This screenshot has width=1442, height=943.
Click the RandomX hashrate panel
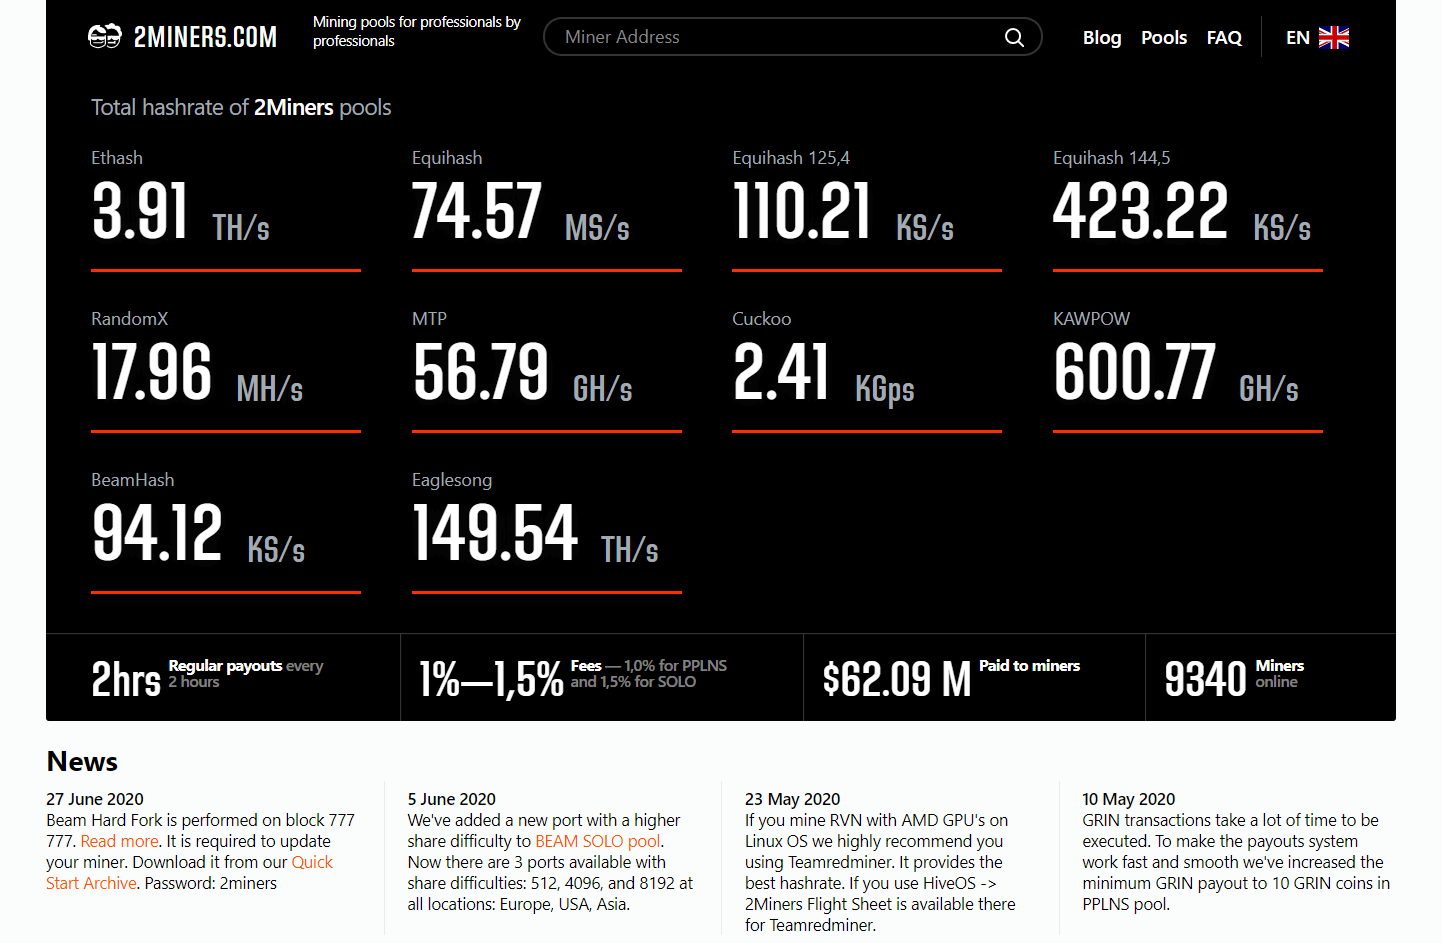pyautogui.click(x=225, y=365)
